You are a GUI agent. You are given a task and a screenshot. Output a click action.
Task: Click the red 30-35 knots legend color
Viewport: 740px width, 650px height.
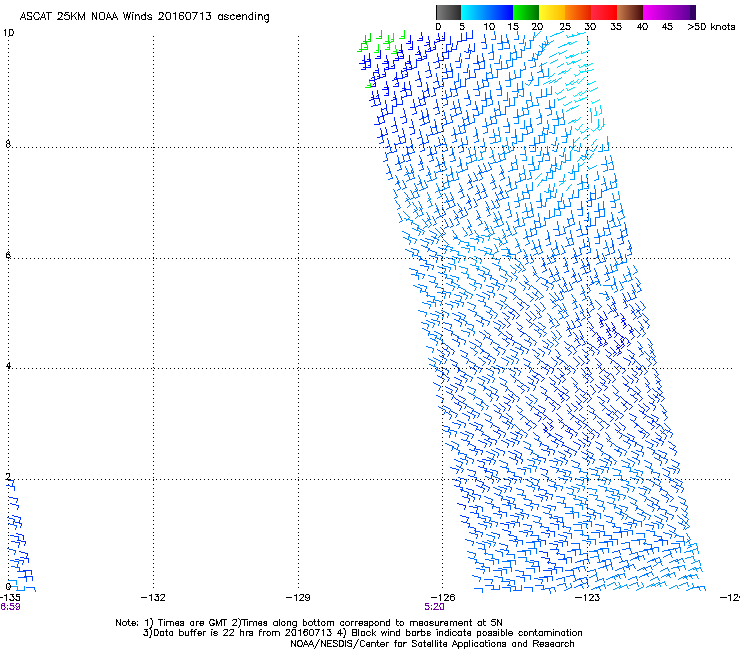click(604, 12)
